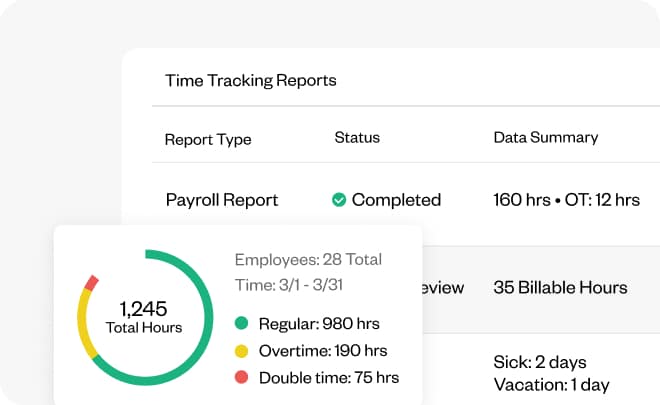This screenshot has width=660, height=405.
Task: Click the green Completed checkmark icon
Action: (339, 200)
